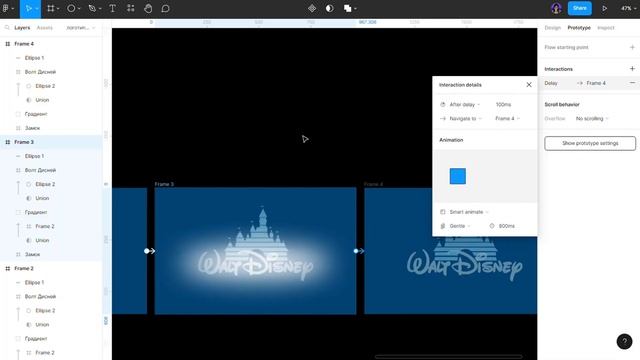Edit the 100ms delay value field
The height and width of the screenshot is (360, 640).
click(x=503, y=104)
